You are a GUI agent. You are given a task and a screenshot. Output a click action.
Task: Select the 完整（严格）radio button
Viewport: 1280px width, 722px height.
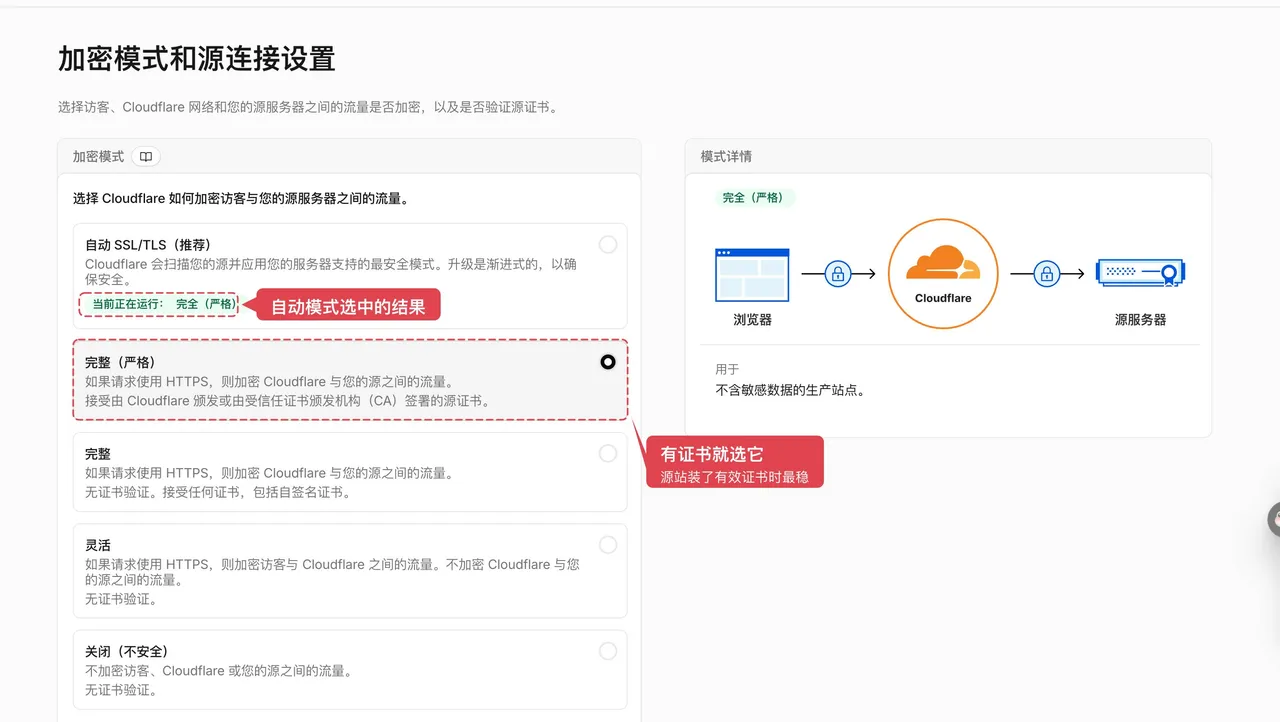608,362
